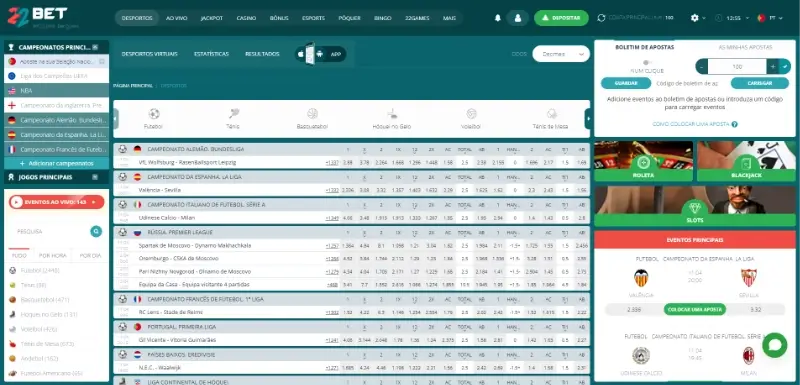The height and width of the screenshot is (385, 800).
Task: Click the Carregar button
Action: click(x=760, y=83)
